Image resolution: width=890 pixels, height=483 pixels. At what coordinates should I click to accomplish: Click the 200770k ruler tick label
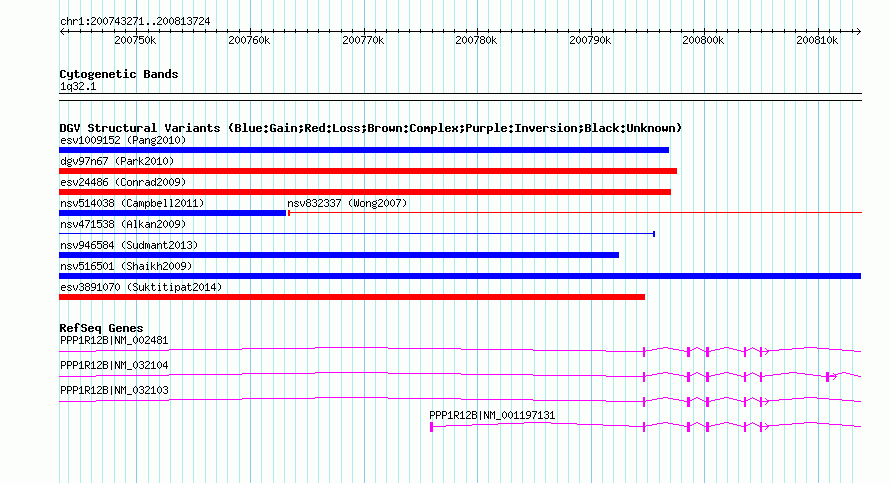point(363,40)
